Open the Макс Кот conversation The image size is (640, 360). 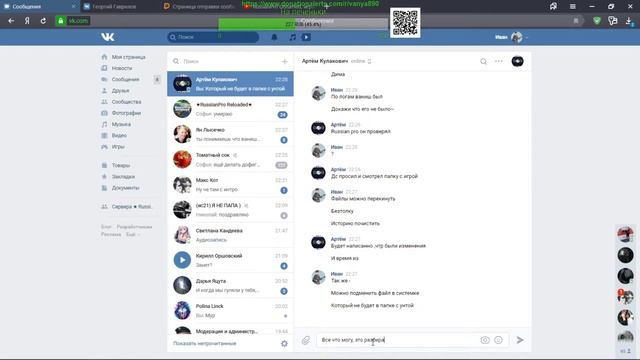tap(230, 184)
